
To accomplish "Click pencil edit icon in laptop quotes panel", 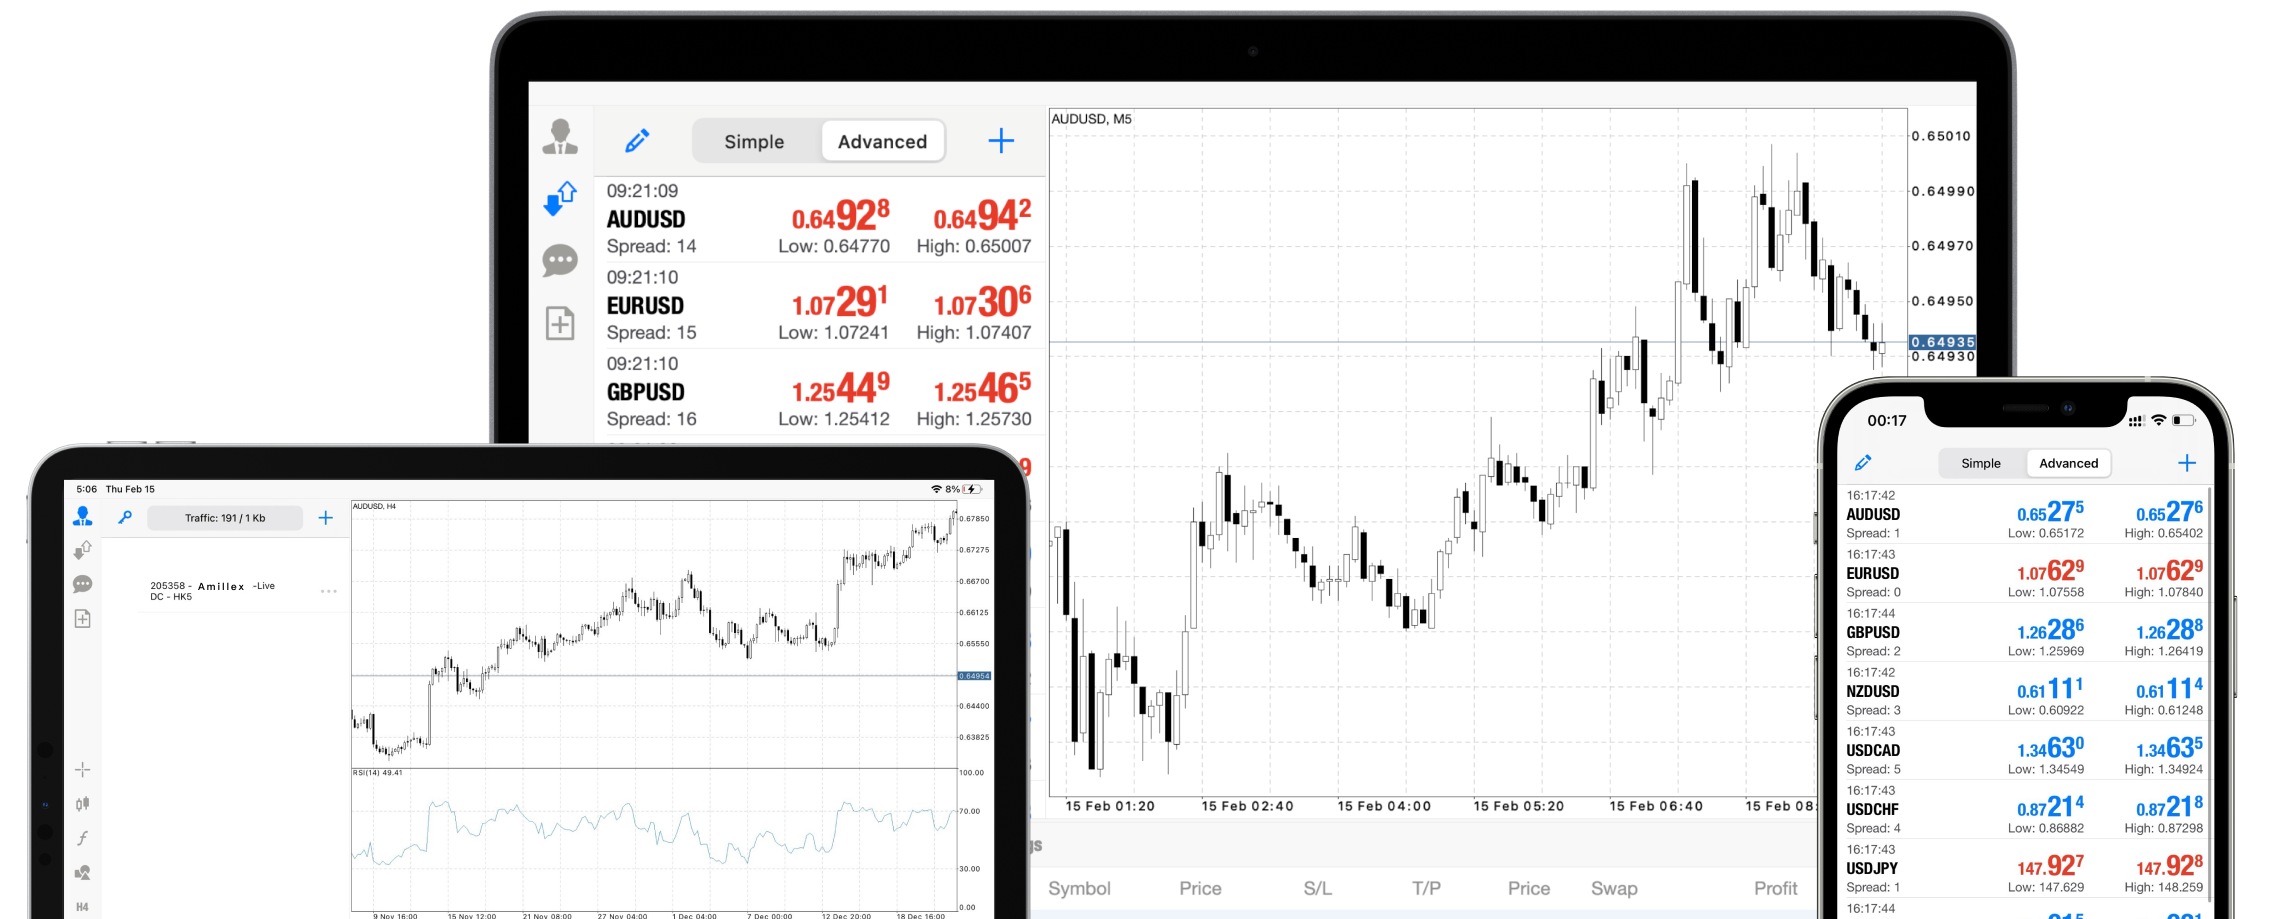I will 637,140.
